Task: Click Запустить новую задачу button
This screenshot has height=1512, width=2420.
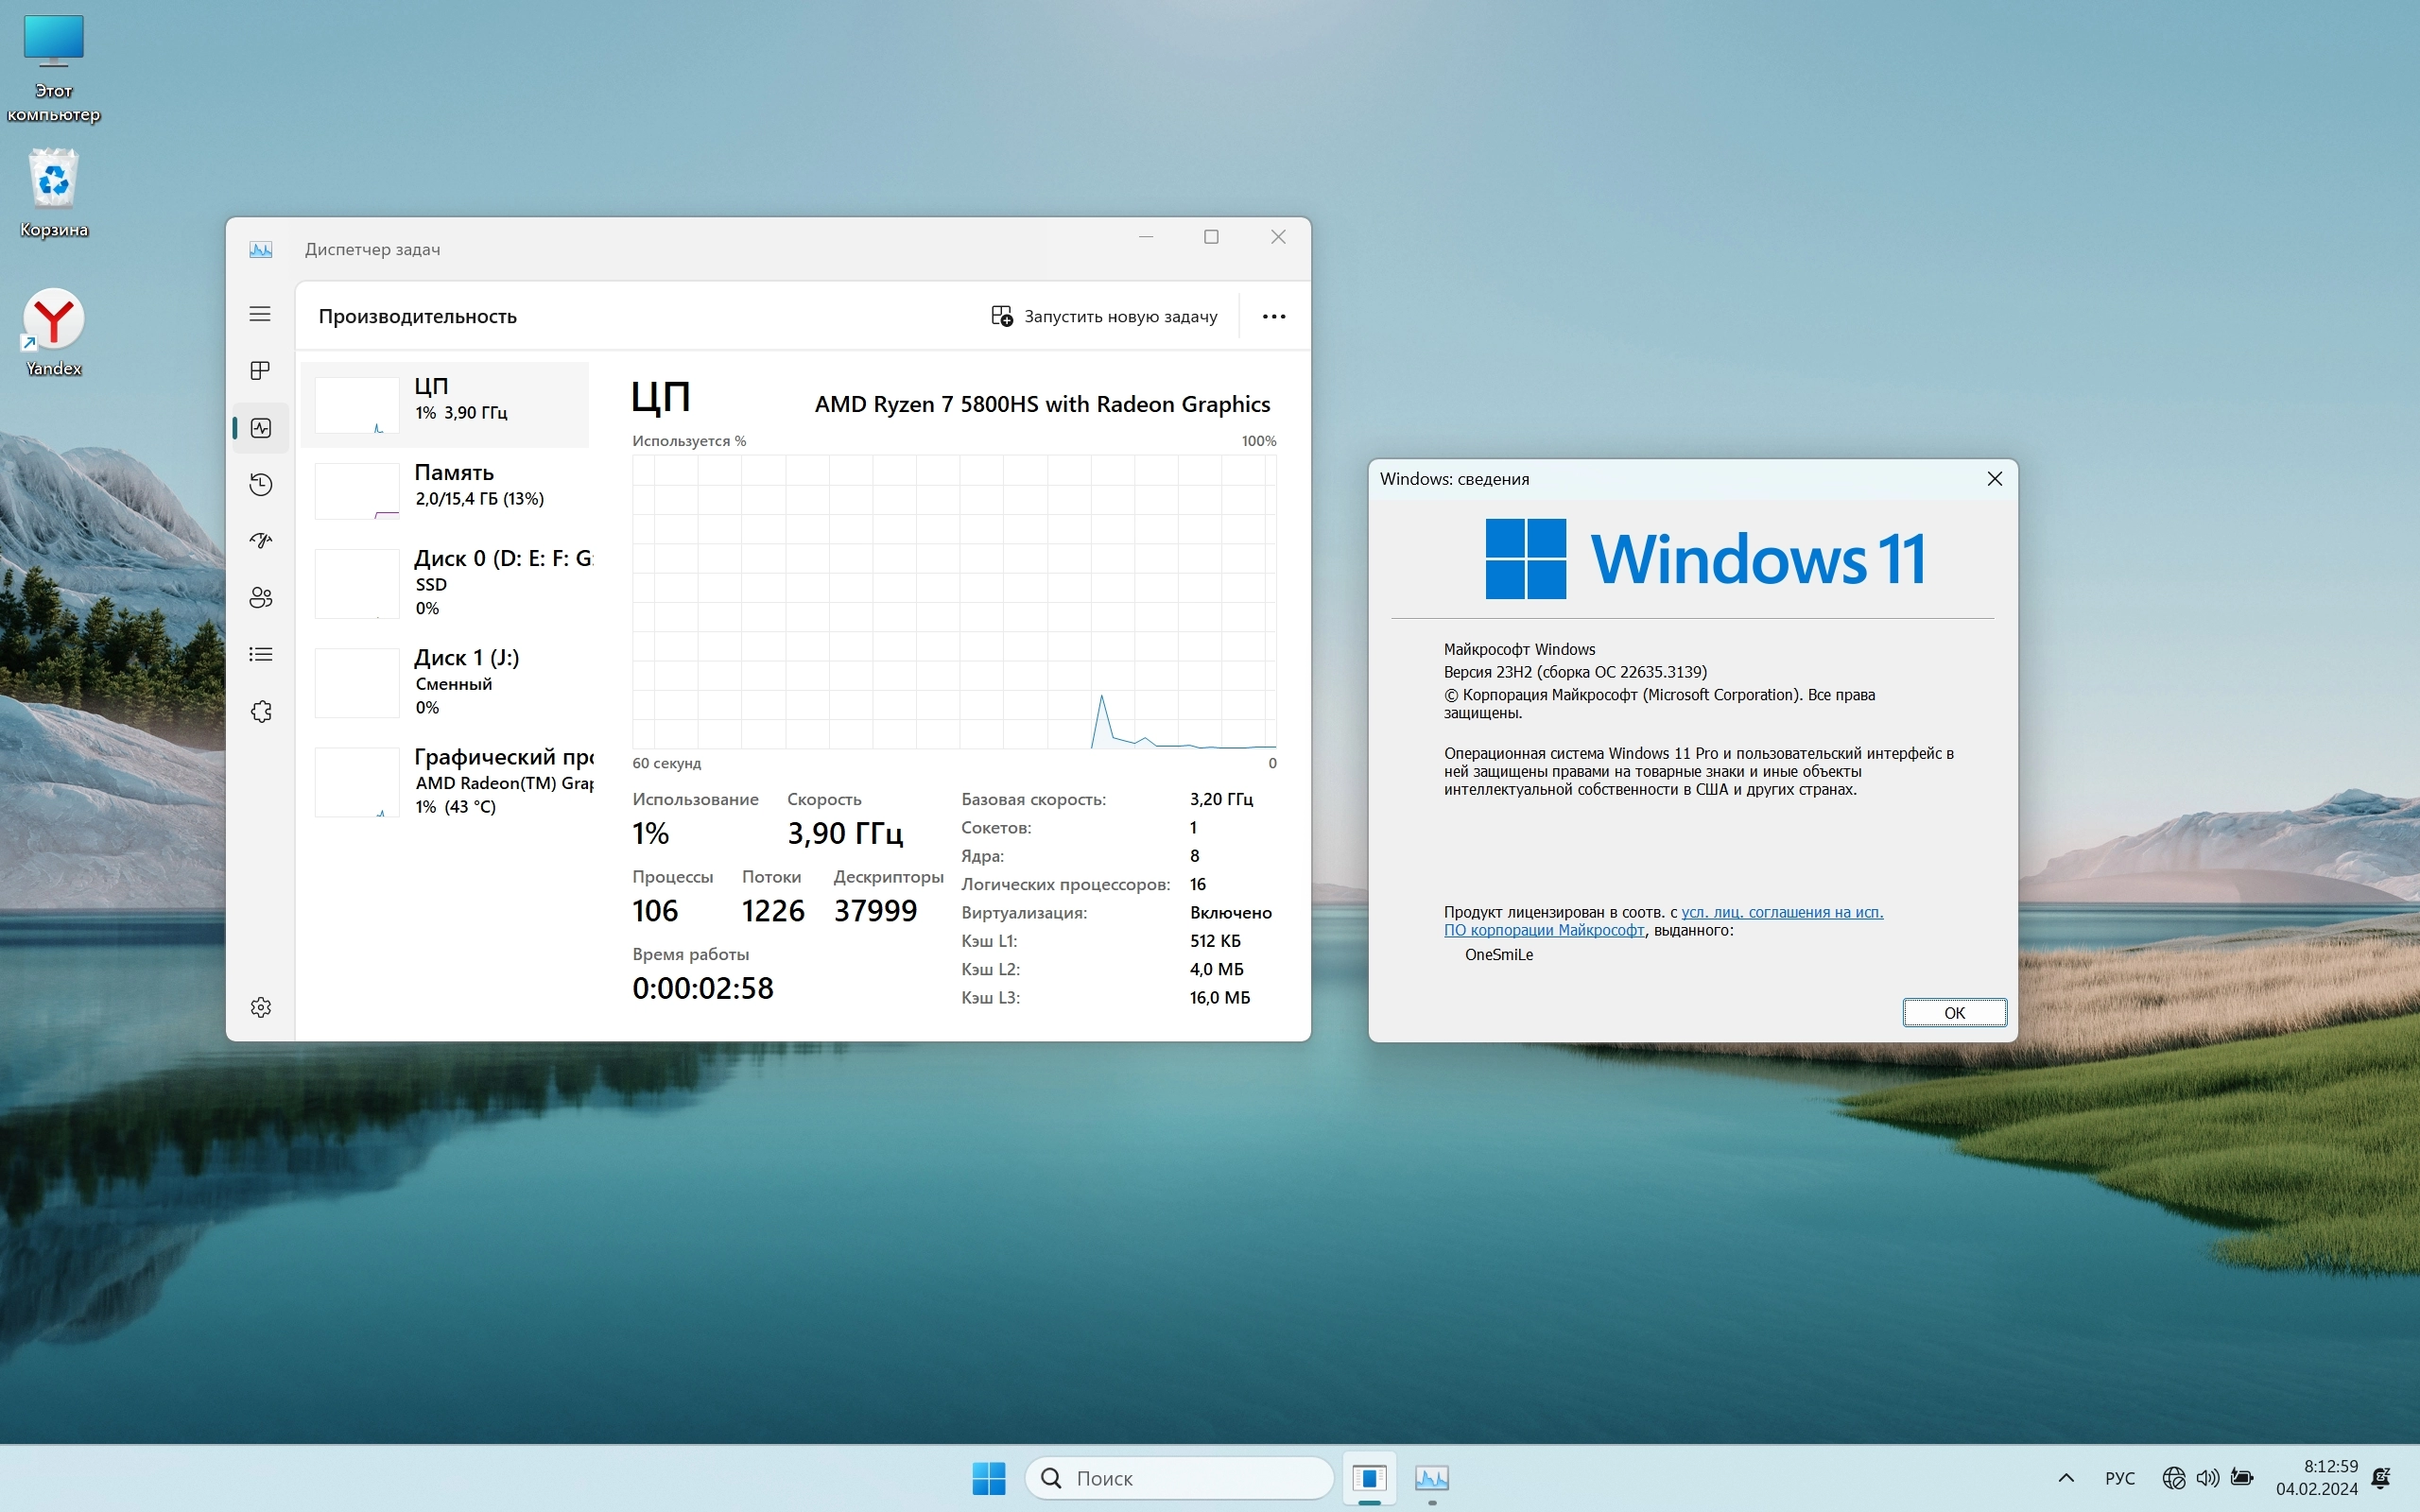Action: point(1104,316)
